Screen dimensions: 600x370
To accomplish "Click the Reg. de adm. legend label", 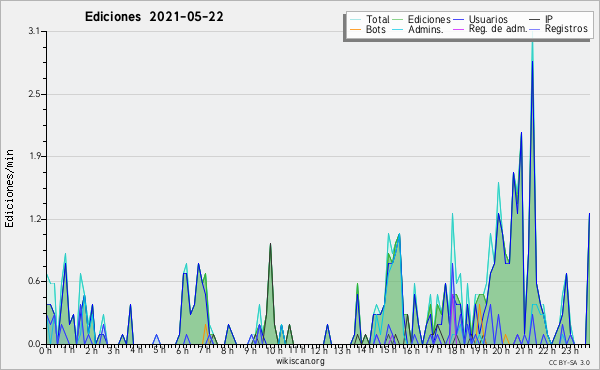I will coord(498,29).
